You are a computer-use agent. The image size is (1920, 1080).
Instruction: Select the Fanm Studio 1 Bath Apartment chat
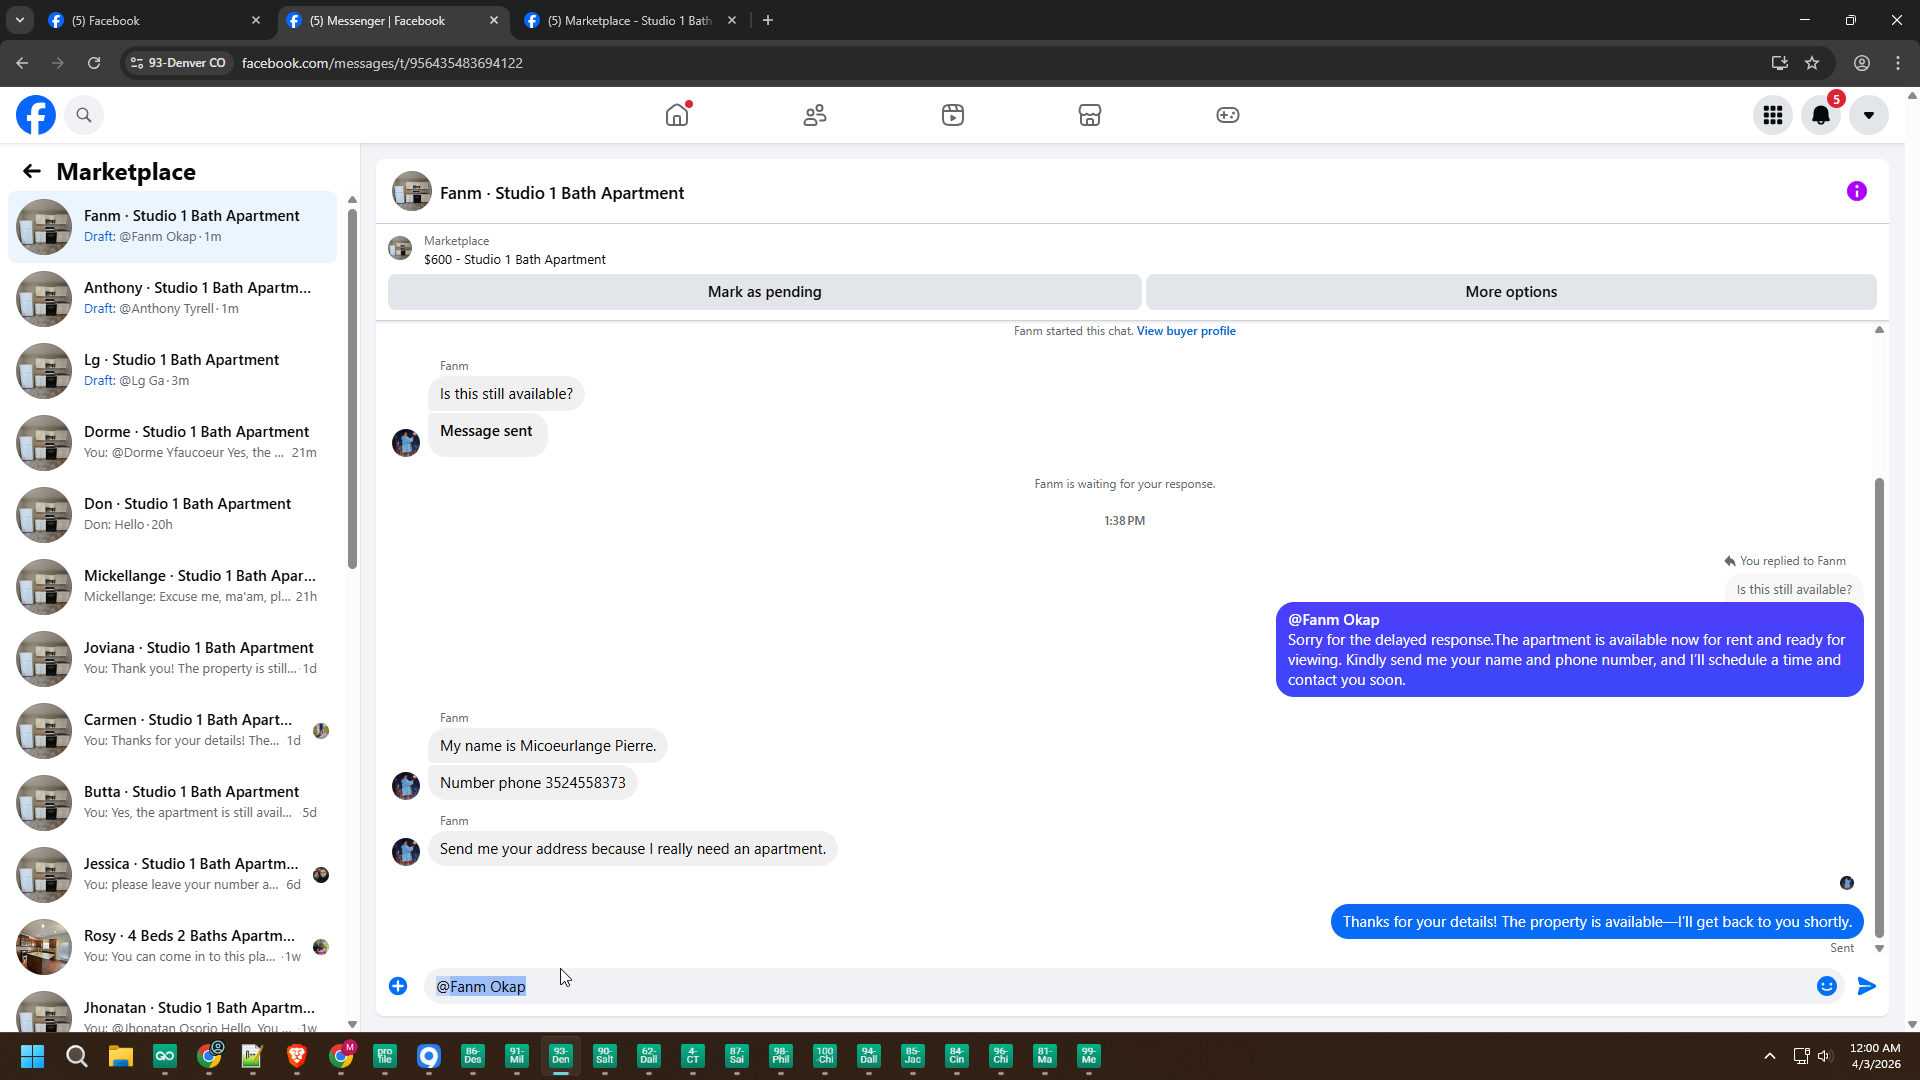[172, 226]
